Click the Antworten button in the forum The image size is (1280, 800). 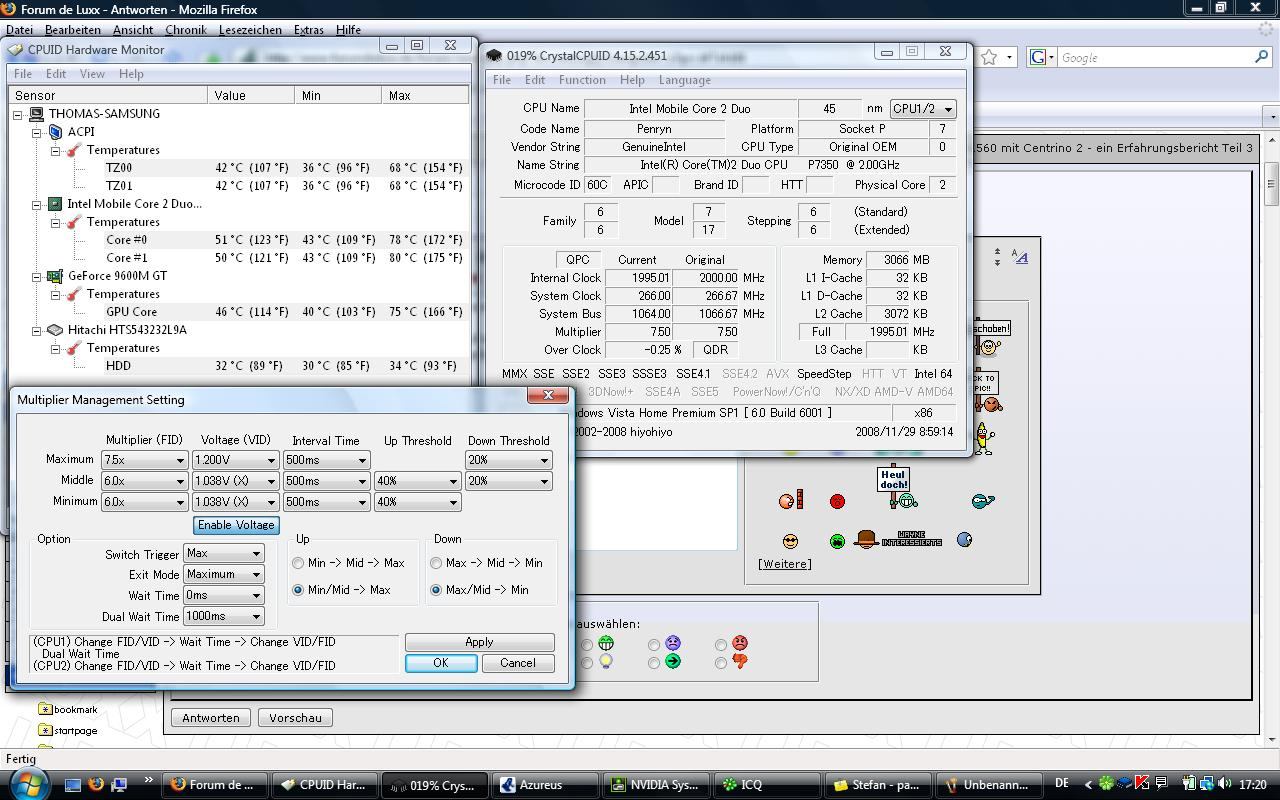[211, 718]
